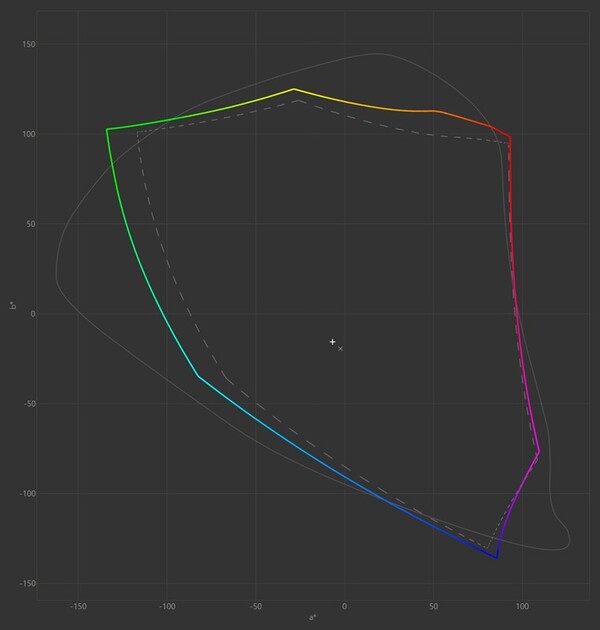600x630 pixels.
Task: Click the 0 label on the horizontal axis
Action: [x=344, y=606]
